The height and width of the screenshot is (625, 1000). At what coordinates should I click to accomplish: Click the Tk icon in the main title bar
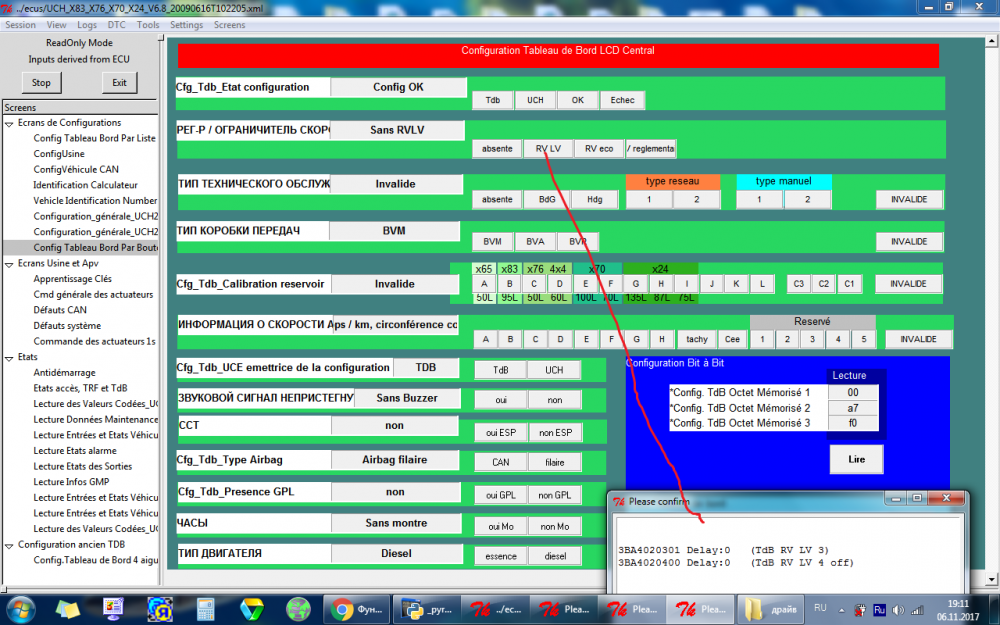coord(7,8)
